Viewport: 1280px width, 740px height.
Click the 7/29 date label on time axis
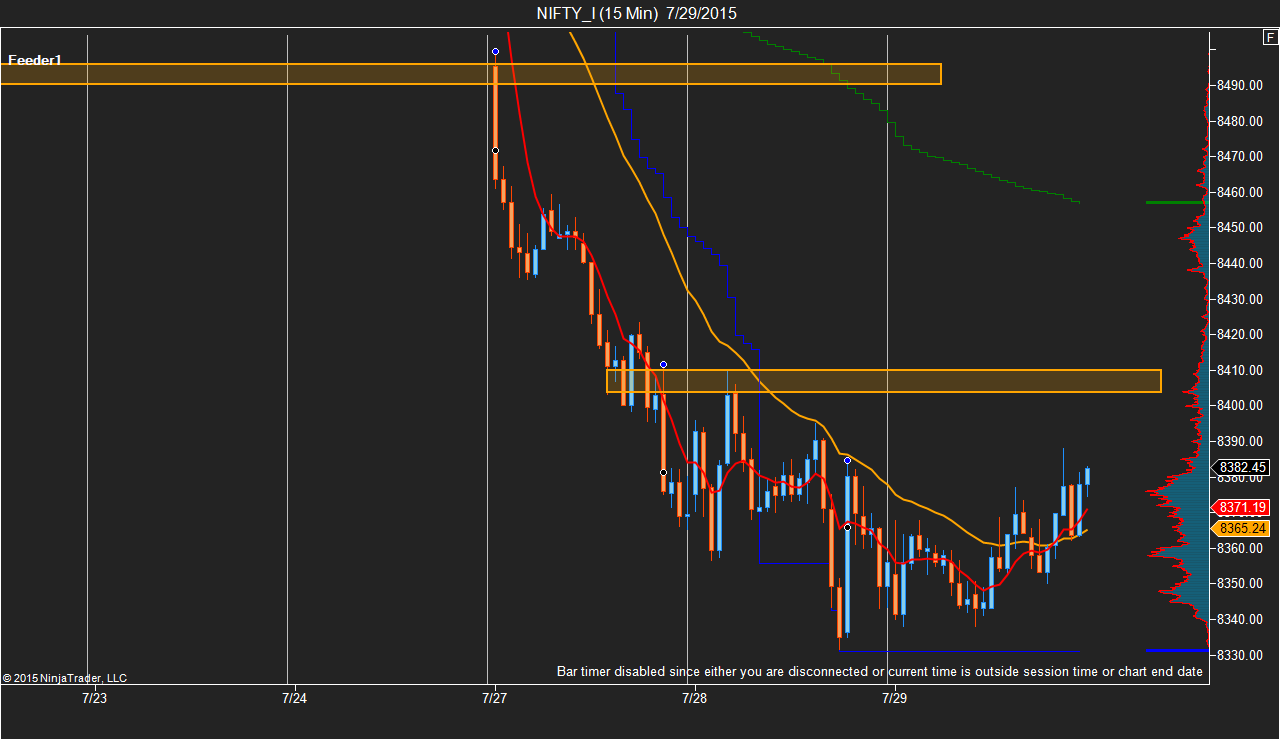click(x=894, y=698)
